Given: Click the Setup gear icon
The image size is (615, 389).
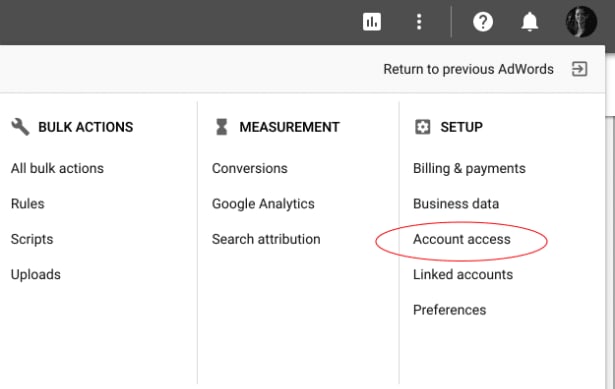Looking at the screenshot, I should click(x=422, y=127).
